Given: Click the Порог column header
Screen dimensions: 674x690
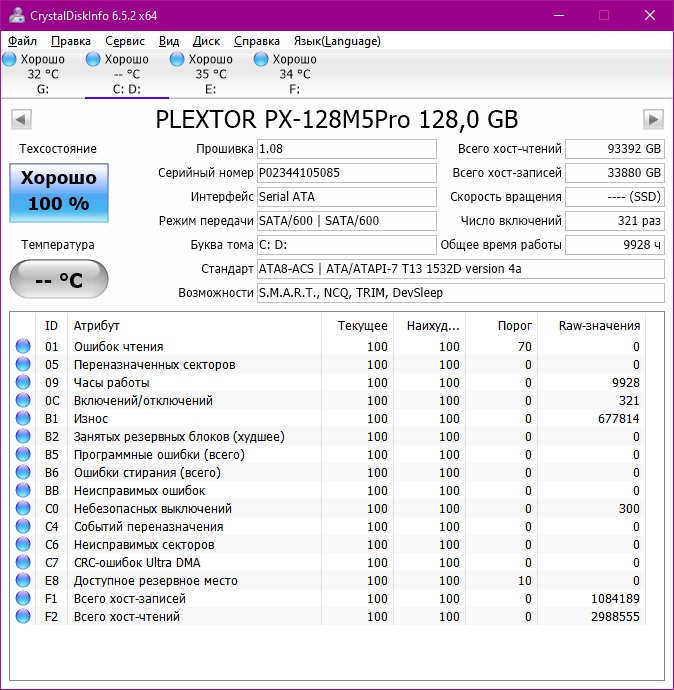Looking at the screenshot, I should tap(502, 326).
